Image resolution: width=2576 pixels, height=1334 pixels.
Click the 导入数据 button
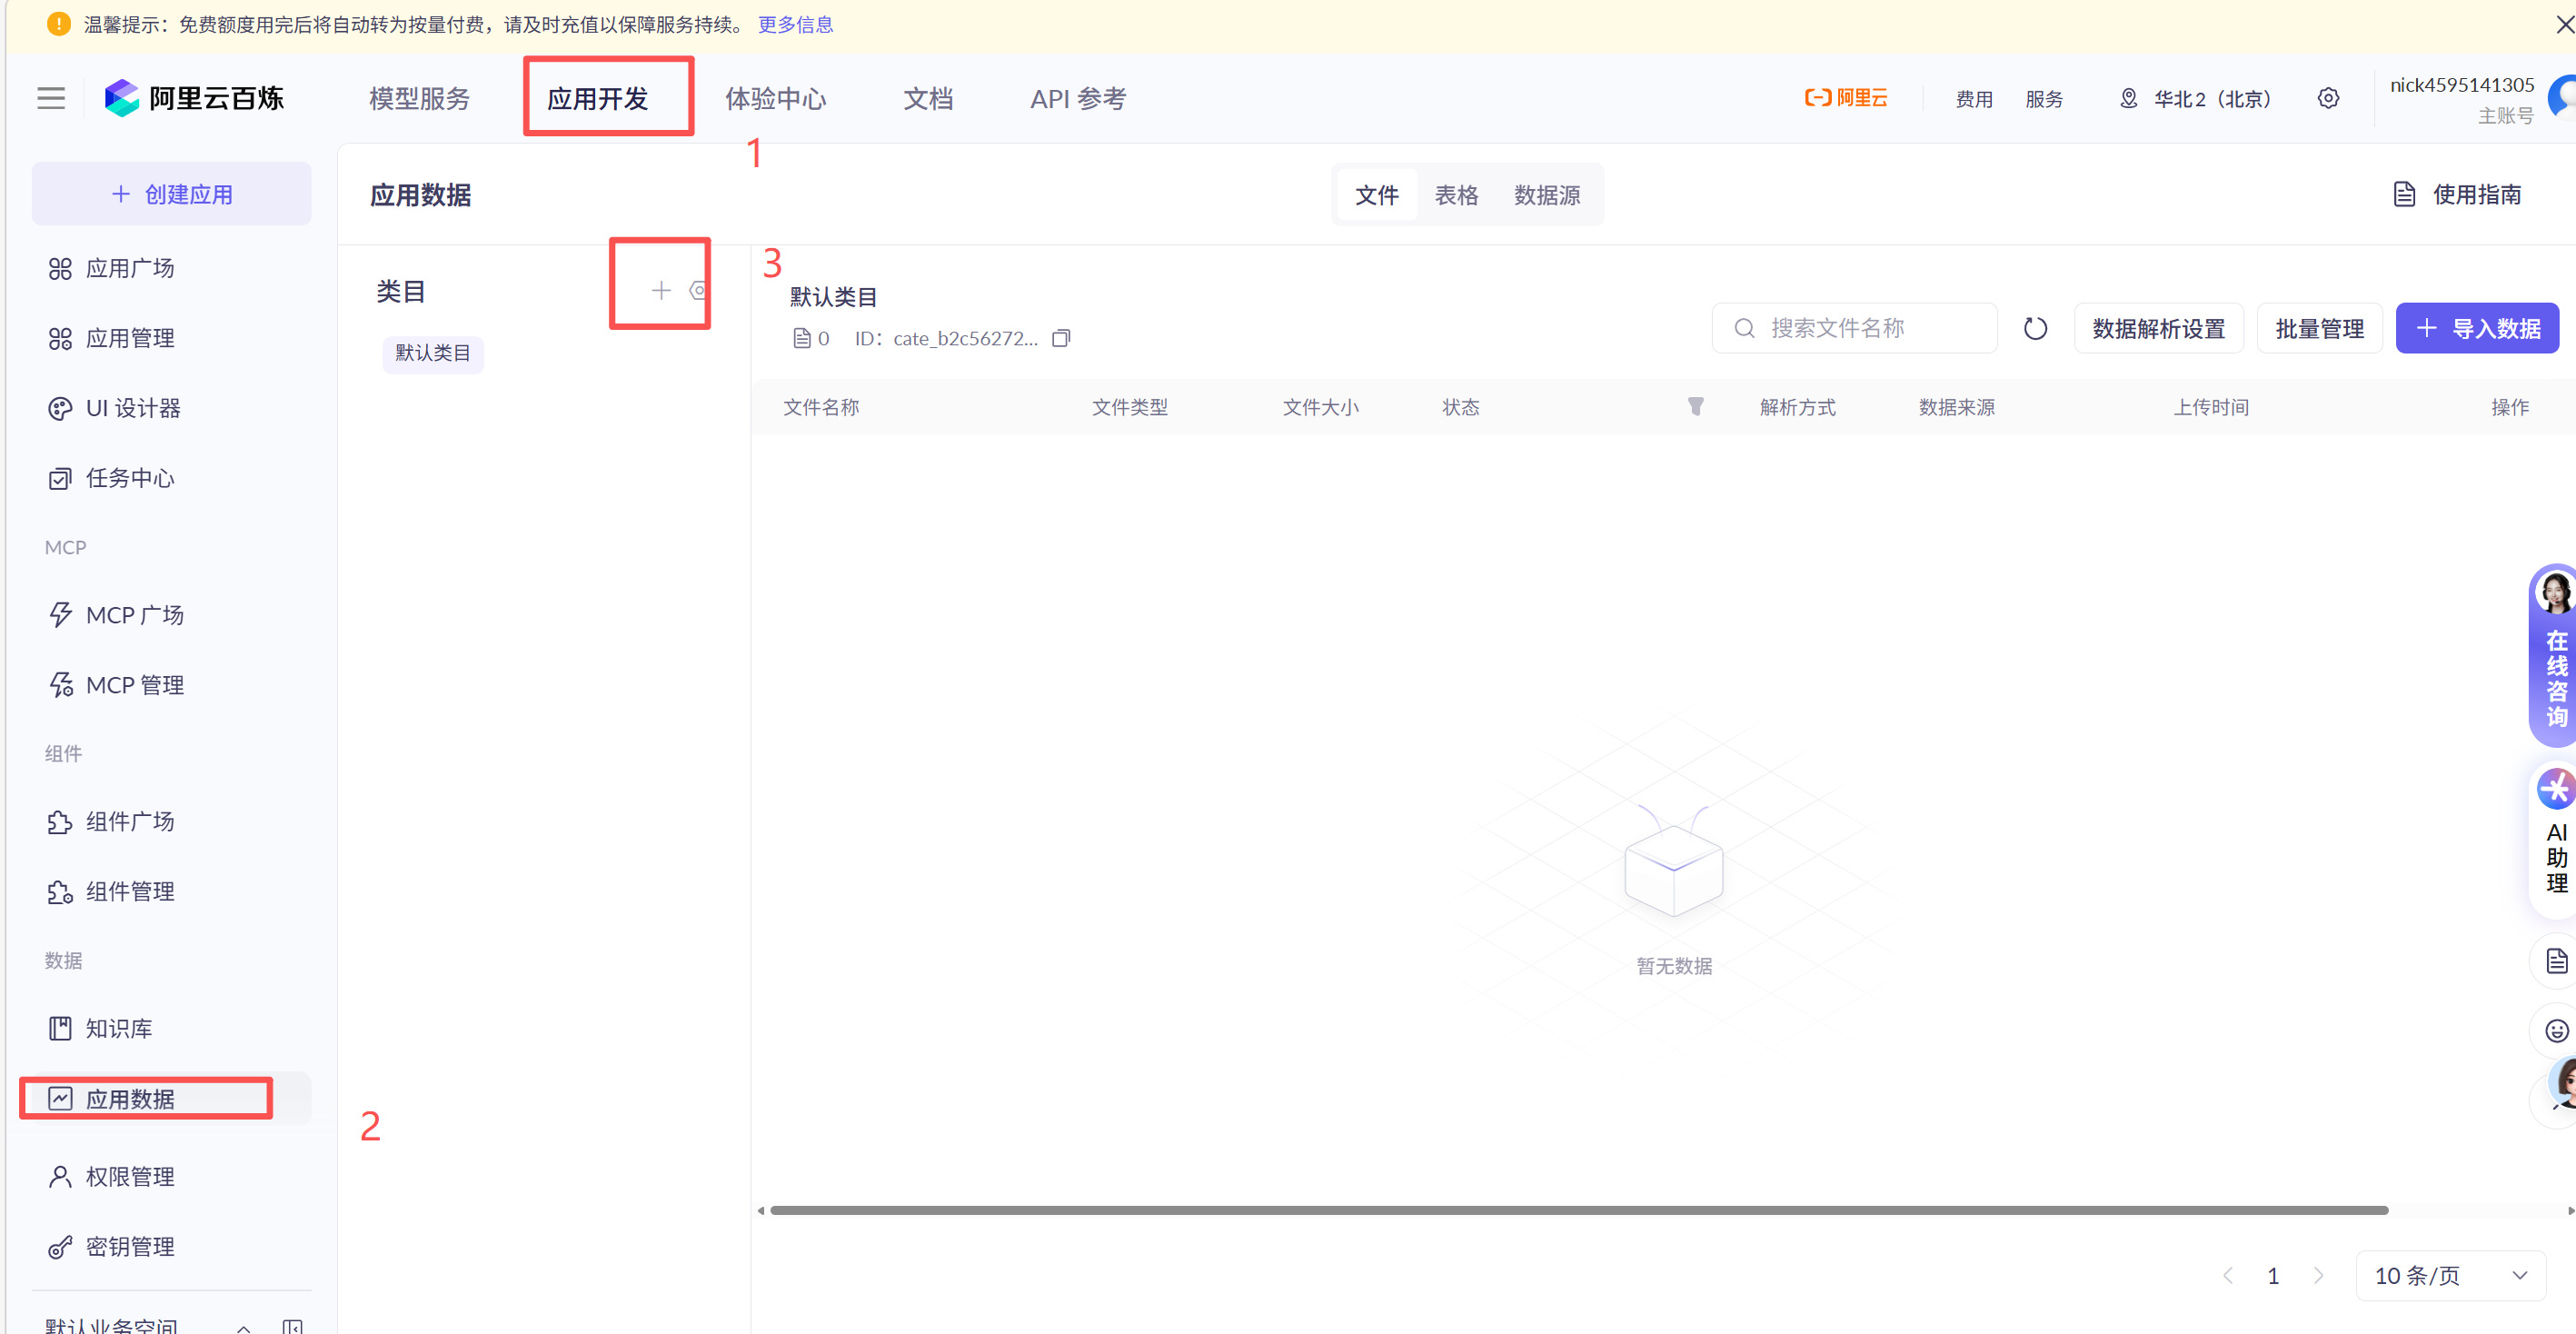point(2477,329)
